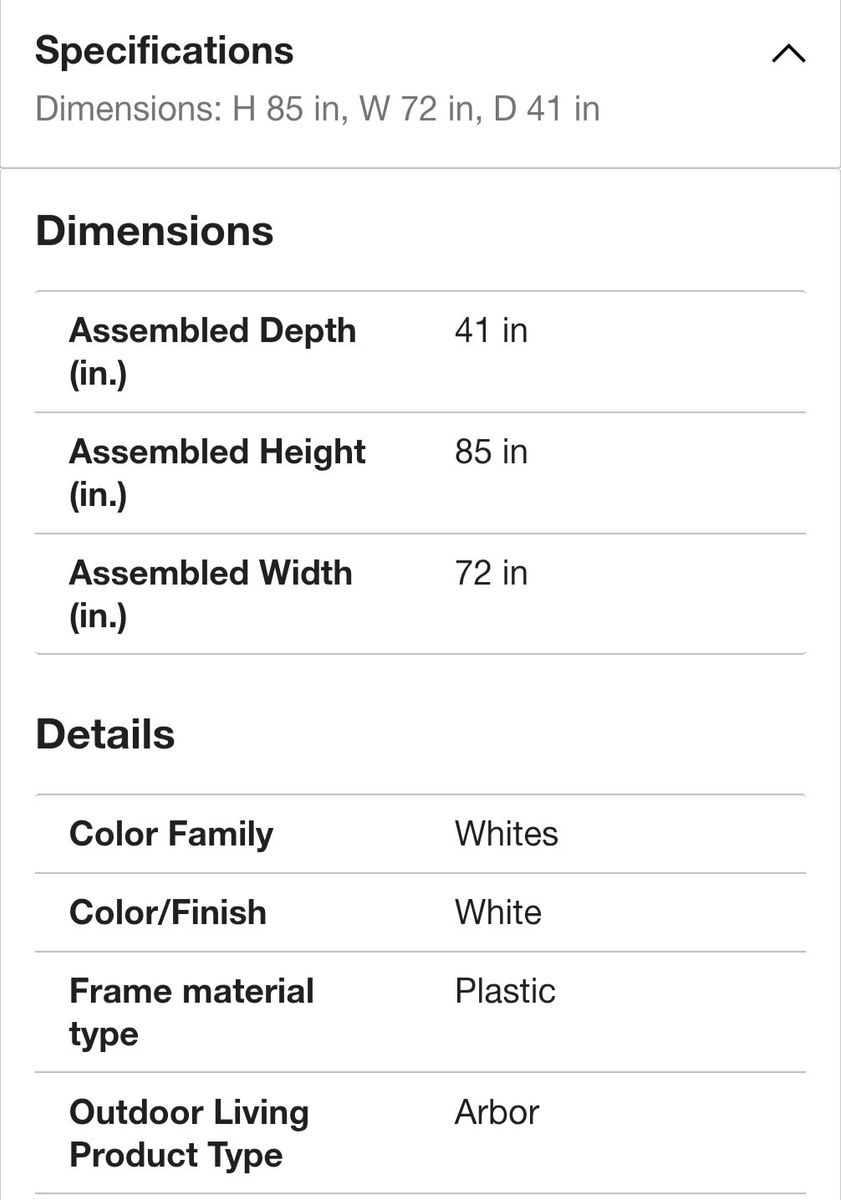Select the Color Family label
The height and width of the screenshot is (1200, 841).
coord(171,834)
